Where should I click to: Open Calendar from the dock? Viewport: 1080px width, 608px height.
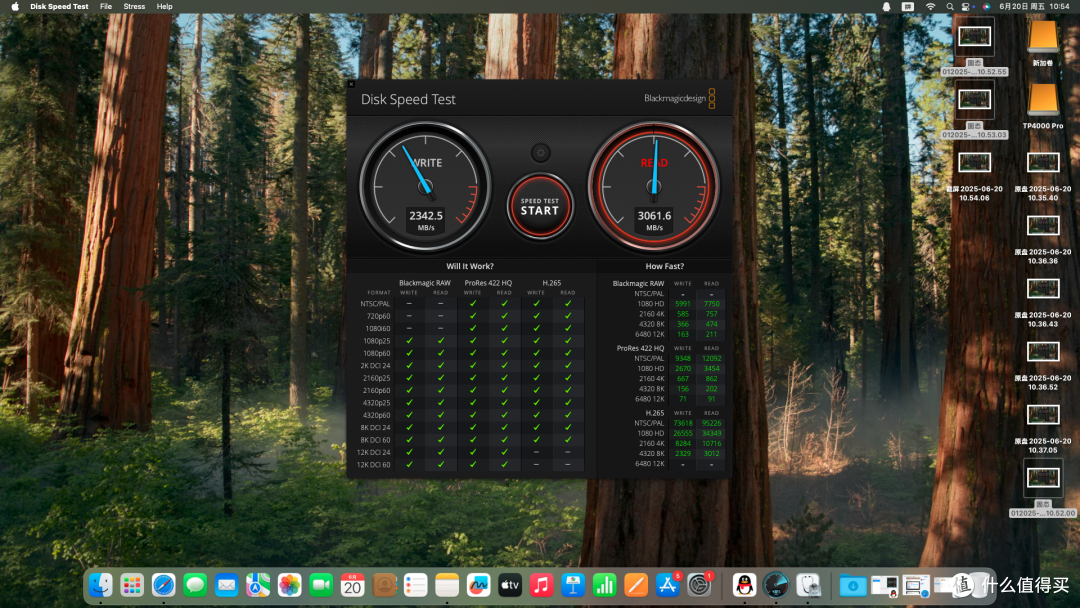(x=353, y=585)
